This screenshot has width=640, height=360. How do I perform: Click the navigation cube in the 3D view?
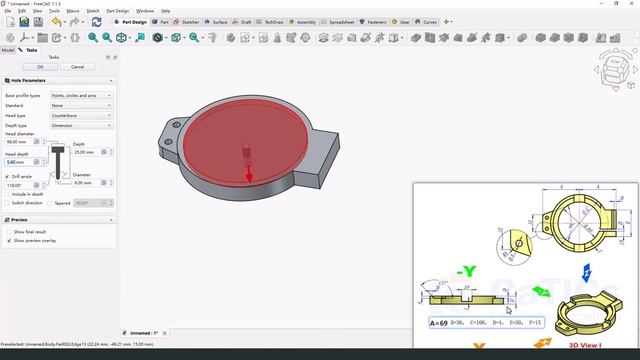pyautogui.click(x=616, y=70)
